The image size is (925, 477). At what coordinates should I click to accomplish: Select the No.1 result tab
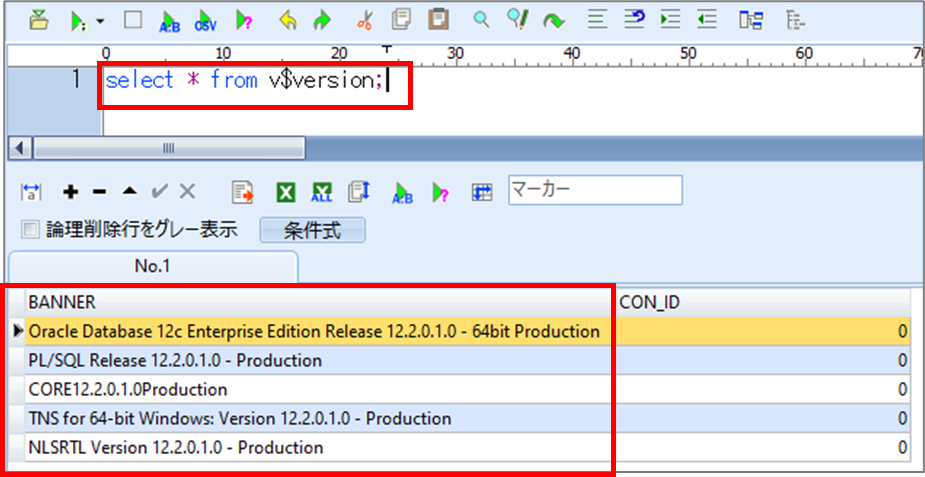pos(153,267)
